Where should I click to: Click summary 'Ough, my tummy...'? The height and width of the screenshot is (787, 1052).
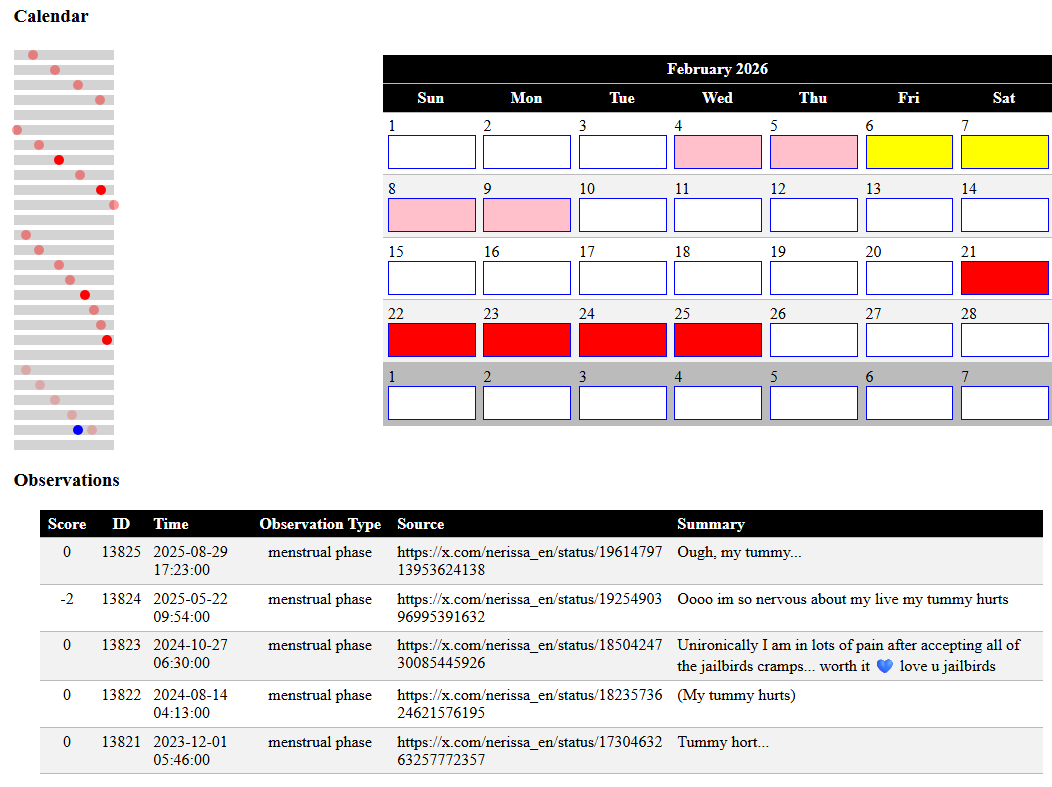pyautogui.click(x=739, y=552)
